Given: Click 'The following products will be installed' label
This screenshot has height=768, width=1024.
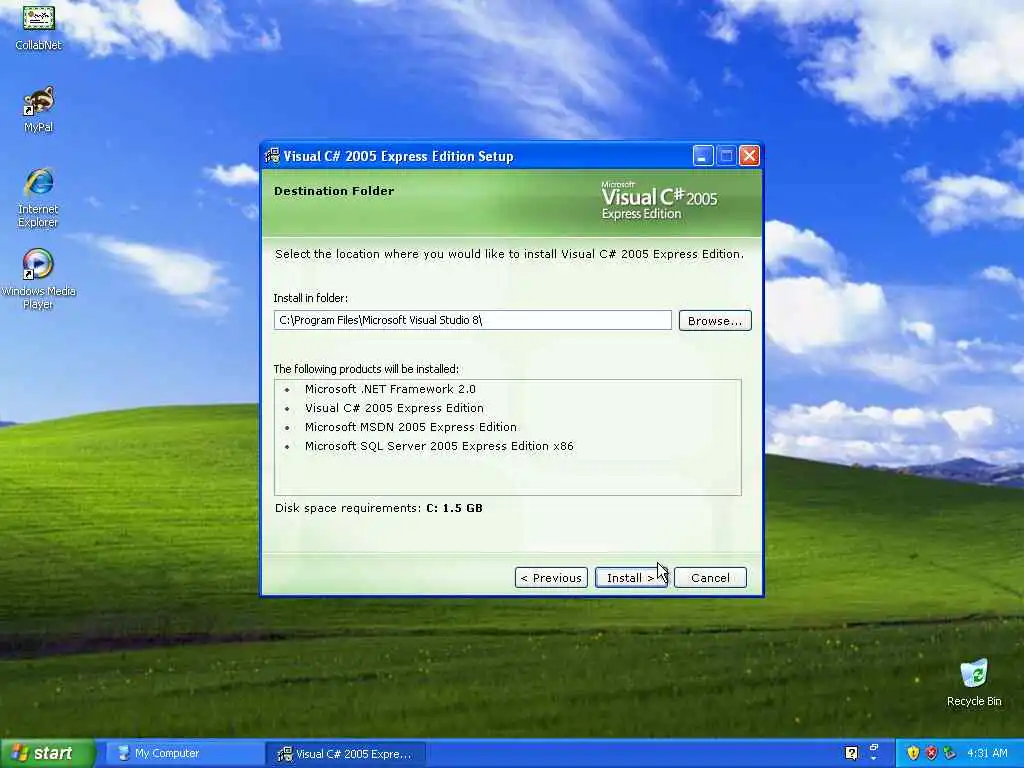Looking at the screenshot, I should [366, 370].
